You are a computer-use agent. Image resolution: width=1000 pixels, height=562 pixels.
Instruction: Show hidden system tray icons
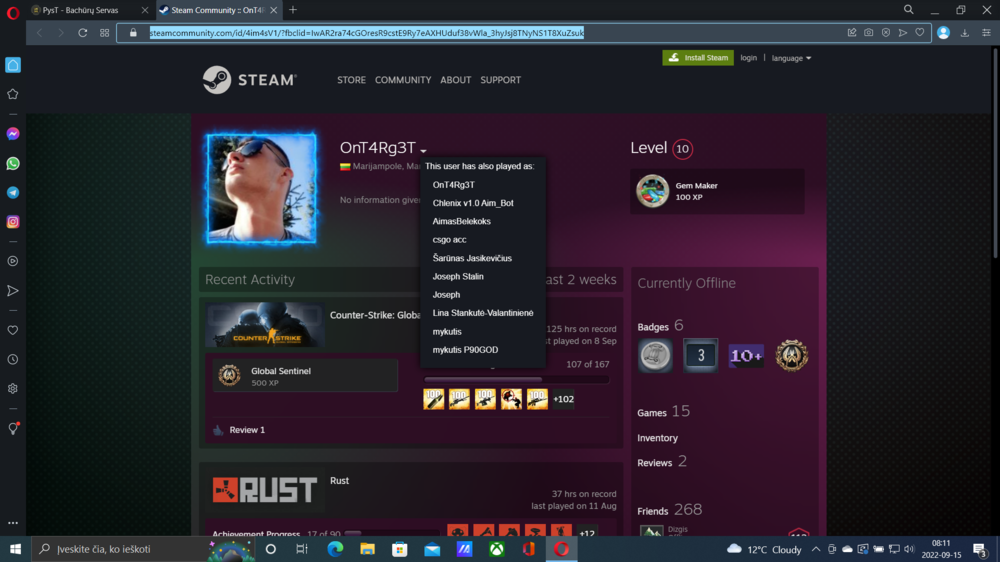click(816, 549)
